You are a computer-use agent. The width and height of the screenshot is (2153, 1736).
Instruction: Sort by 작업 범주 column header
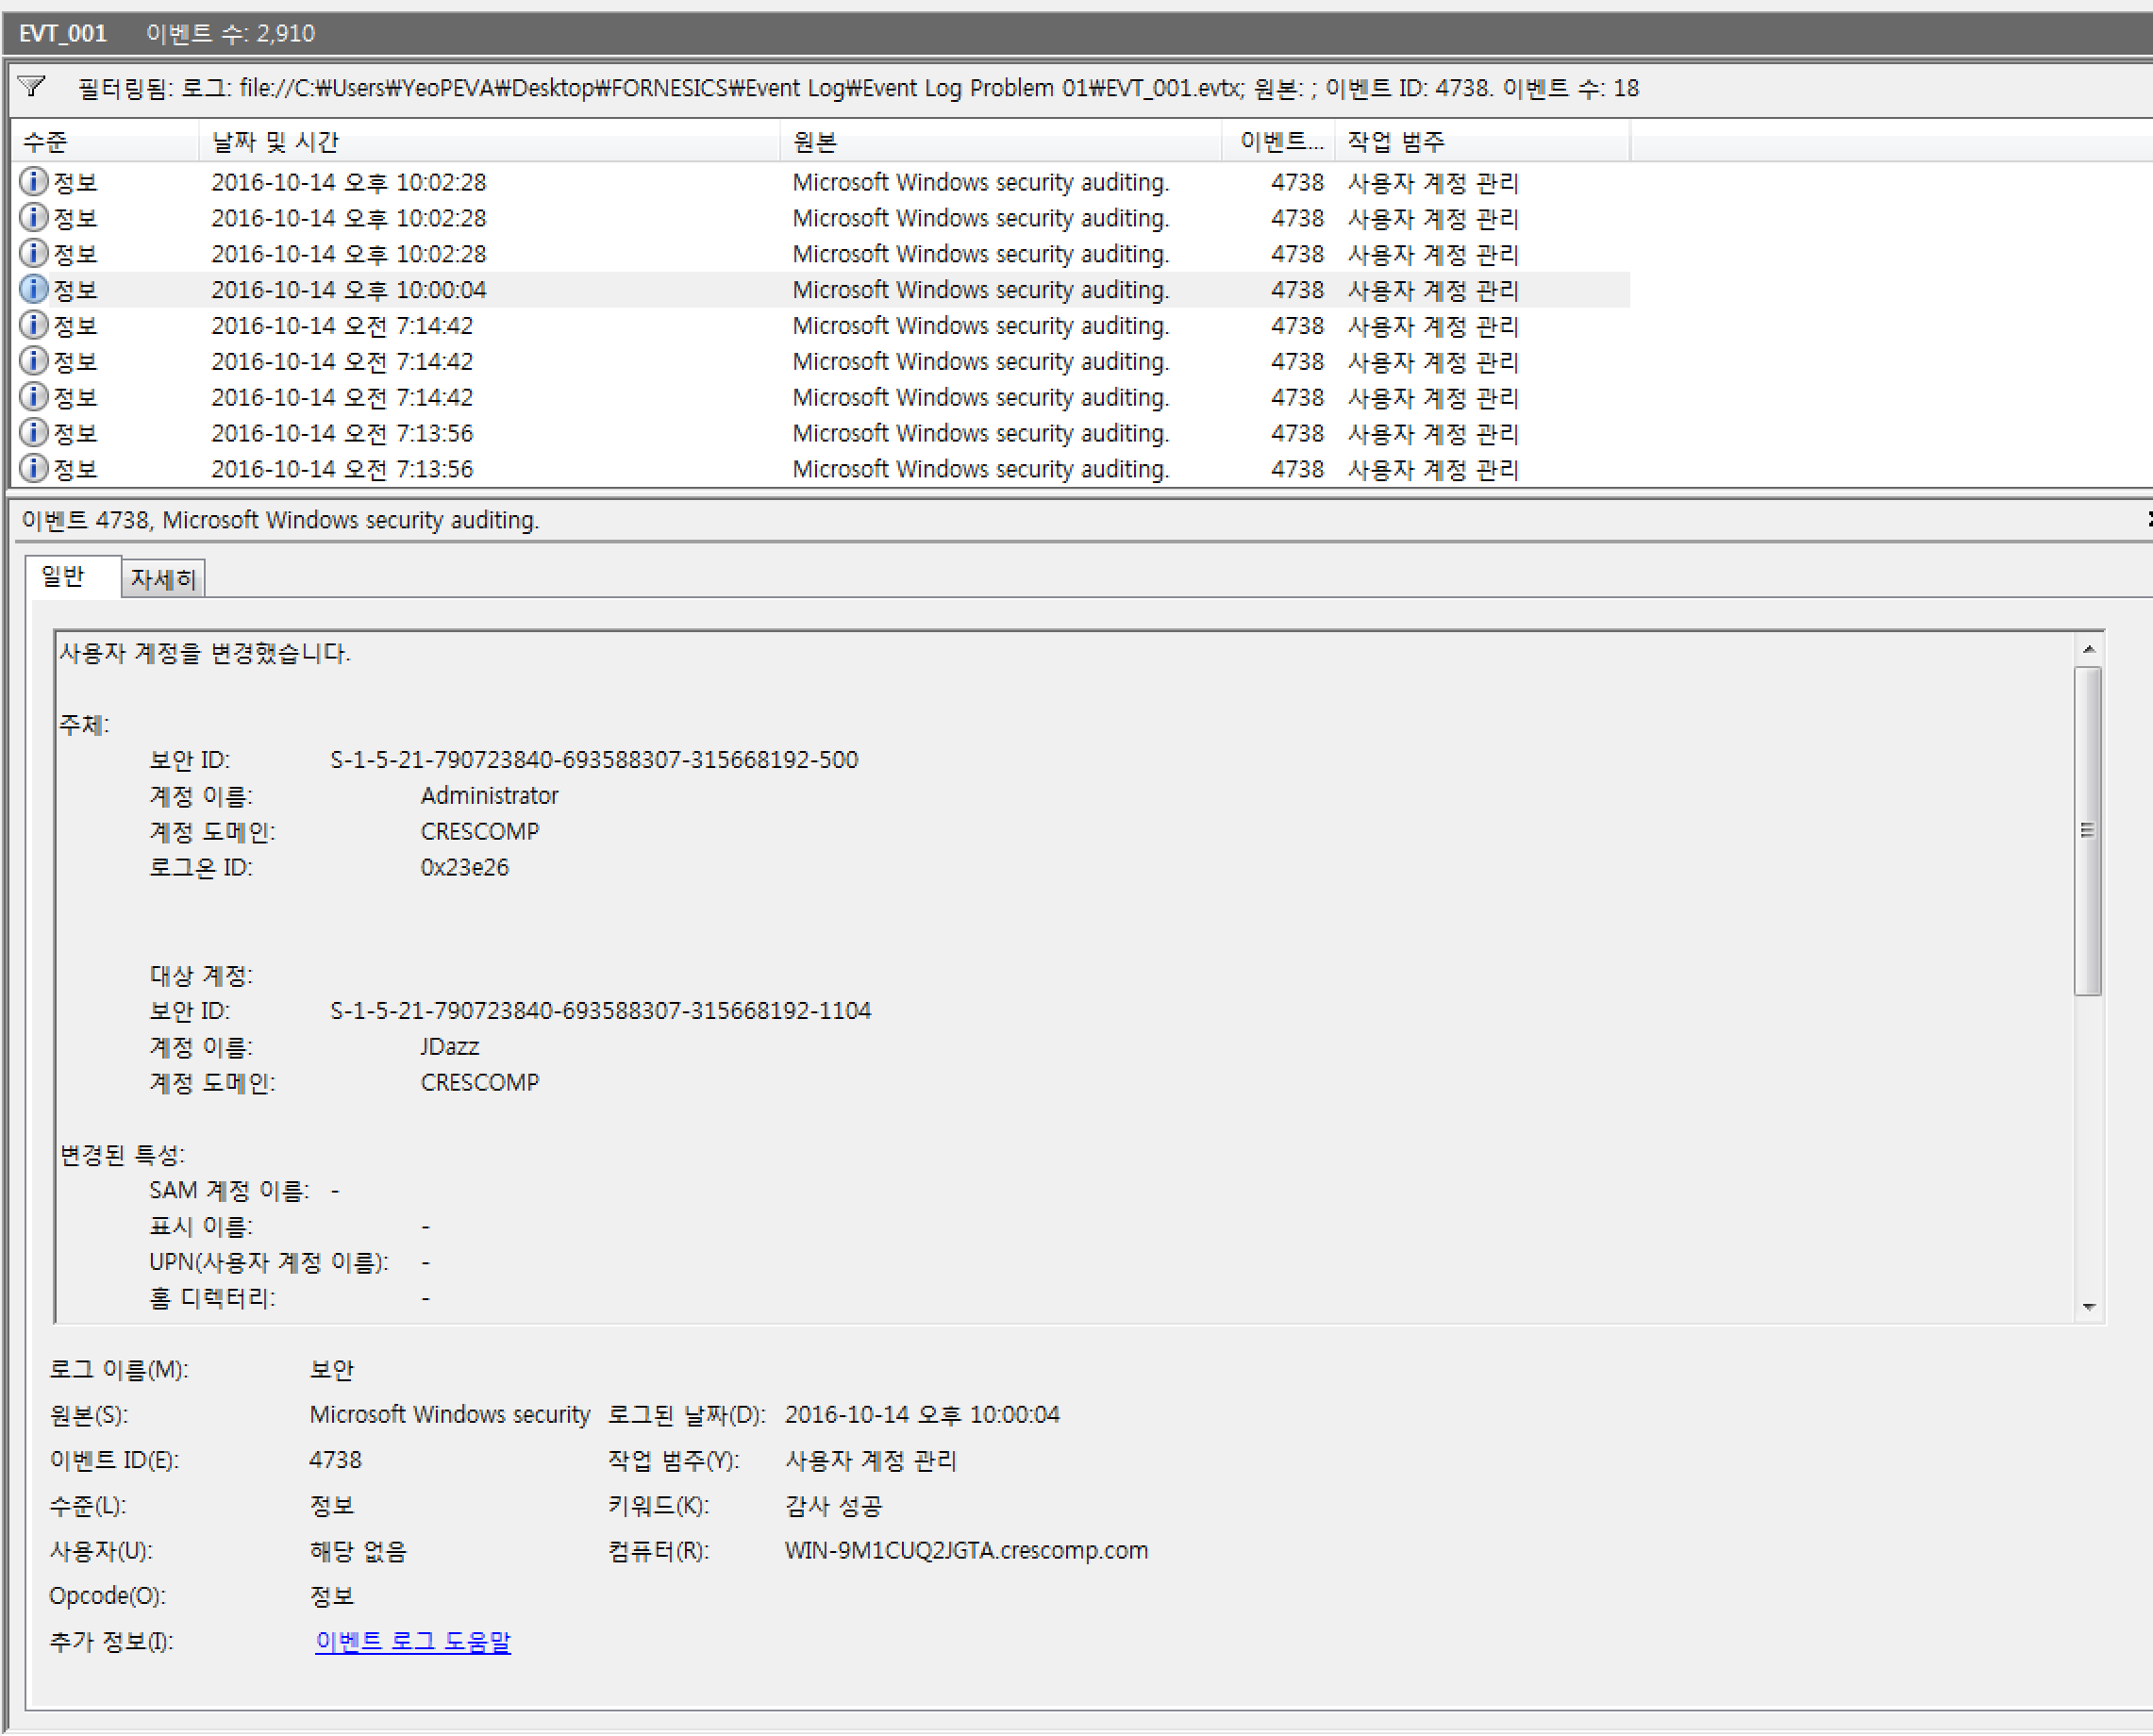[x=1395, y=142]
